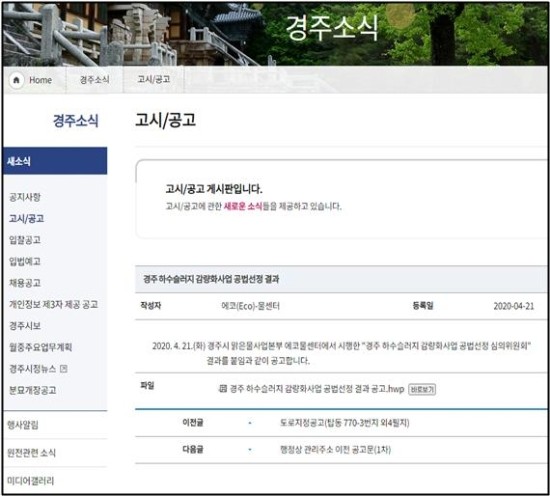Open 분묘개장공고 sidebar item

point(33,390)
